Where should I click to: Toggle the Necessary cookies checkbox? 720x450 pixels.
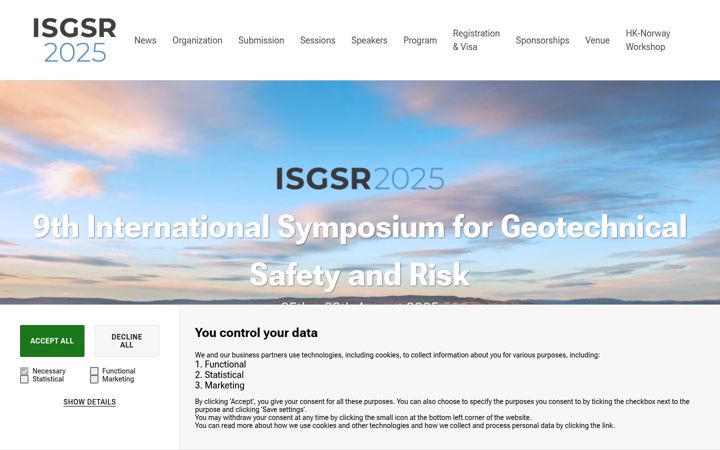pyautogui.click(x=24, y=371)
